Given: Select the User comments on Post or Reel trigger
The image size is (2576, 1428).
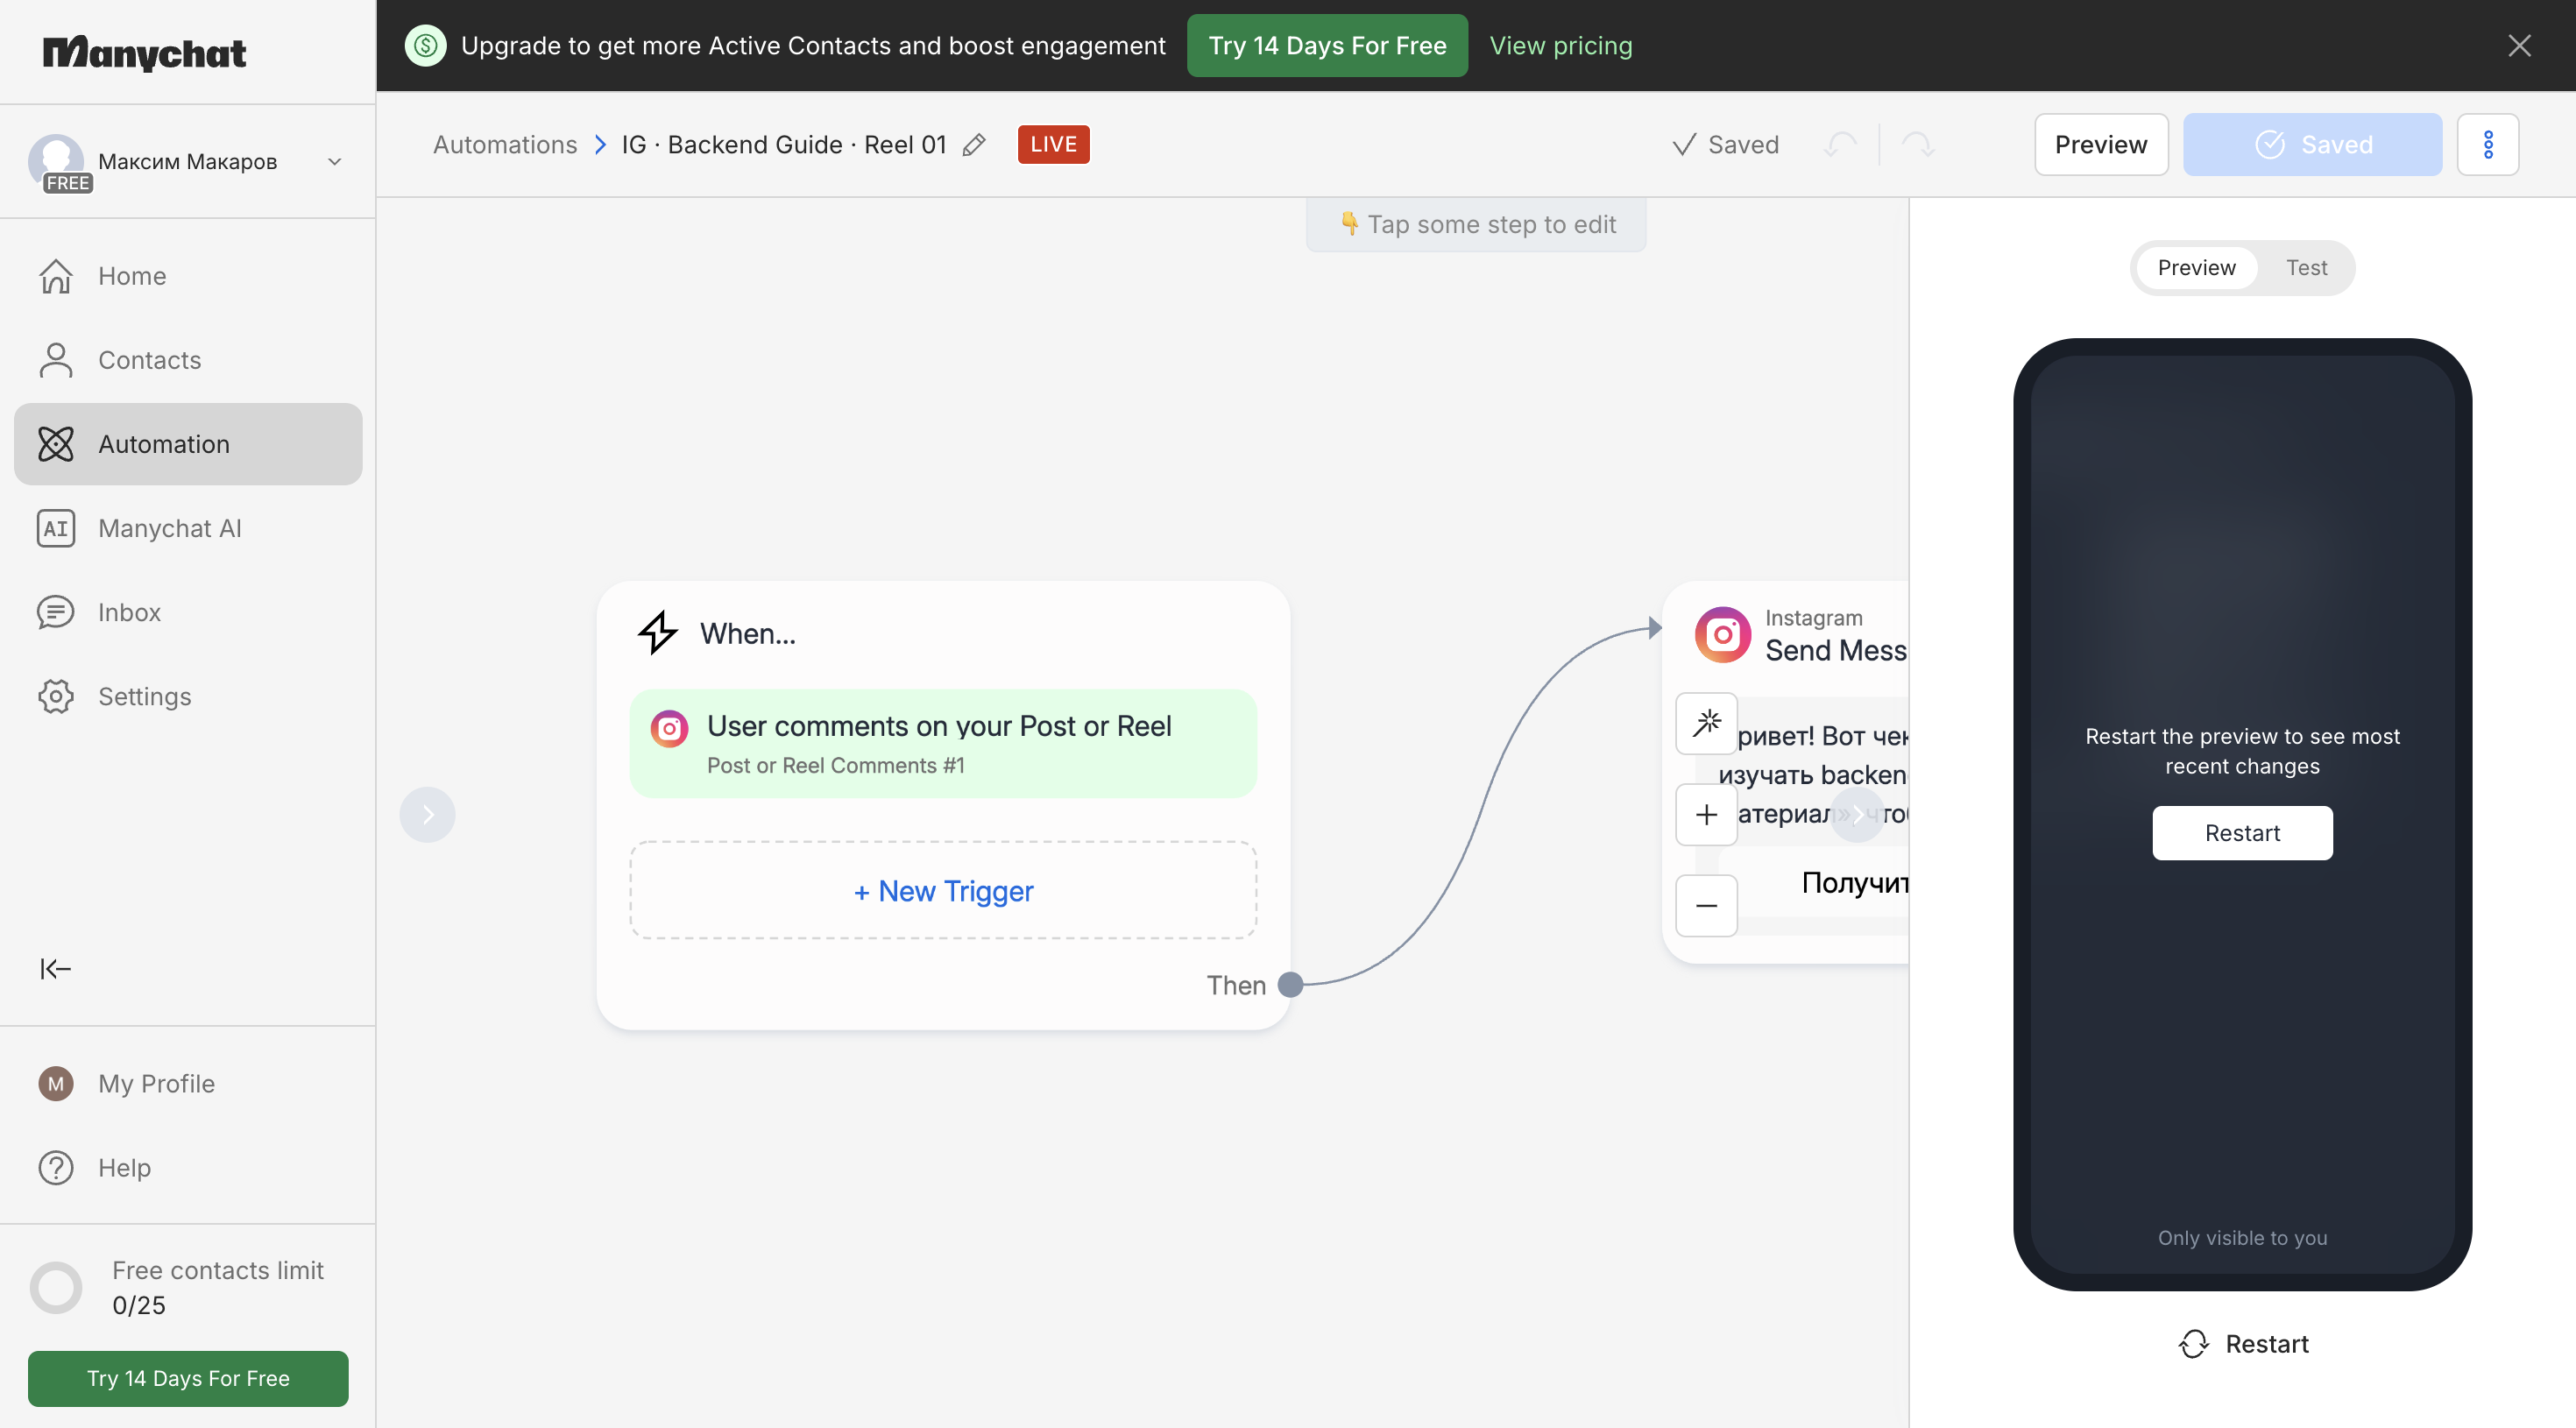Looking at the screenshot, I should (943, 744).
